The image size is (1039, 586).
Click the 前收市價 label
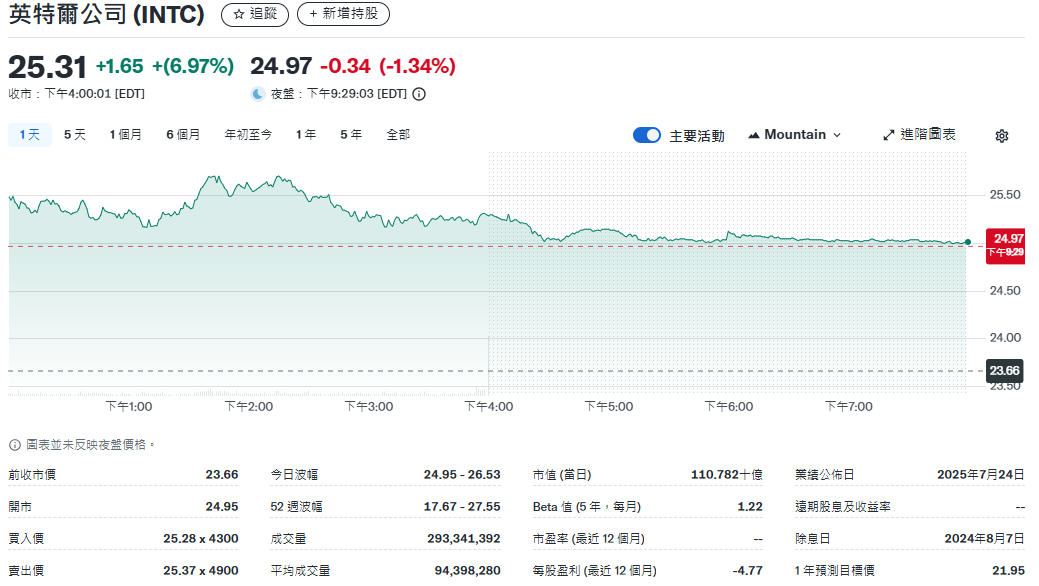(32, 475)
